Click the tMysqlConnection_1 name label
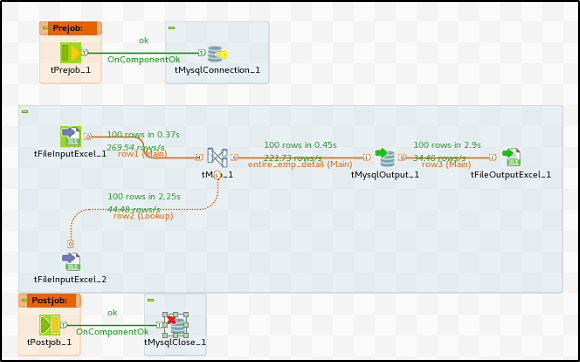The width and height of the screenshot is (580, 362). tap(217, 70)
